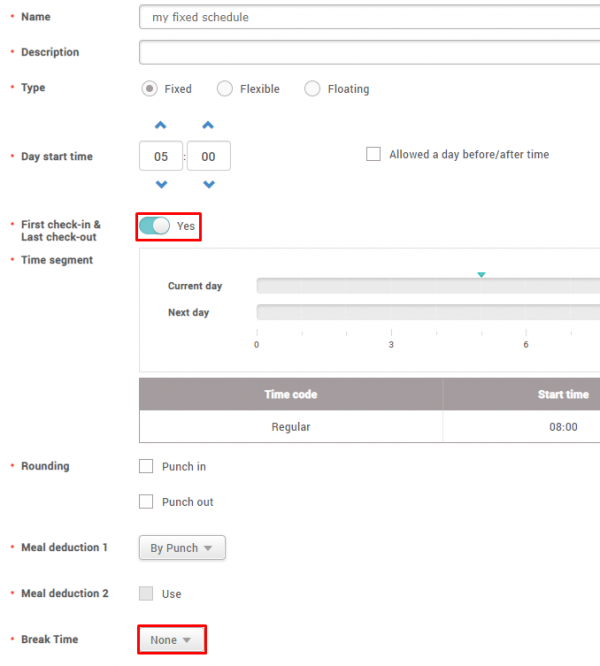Click the Description input field
Screen dimensions: 600x666
tap(370, 52)
